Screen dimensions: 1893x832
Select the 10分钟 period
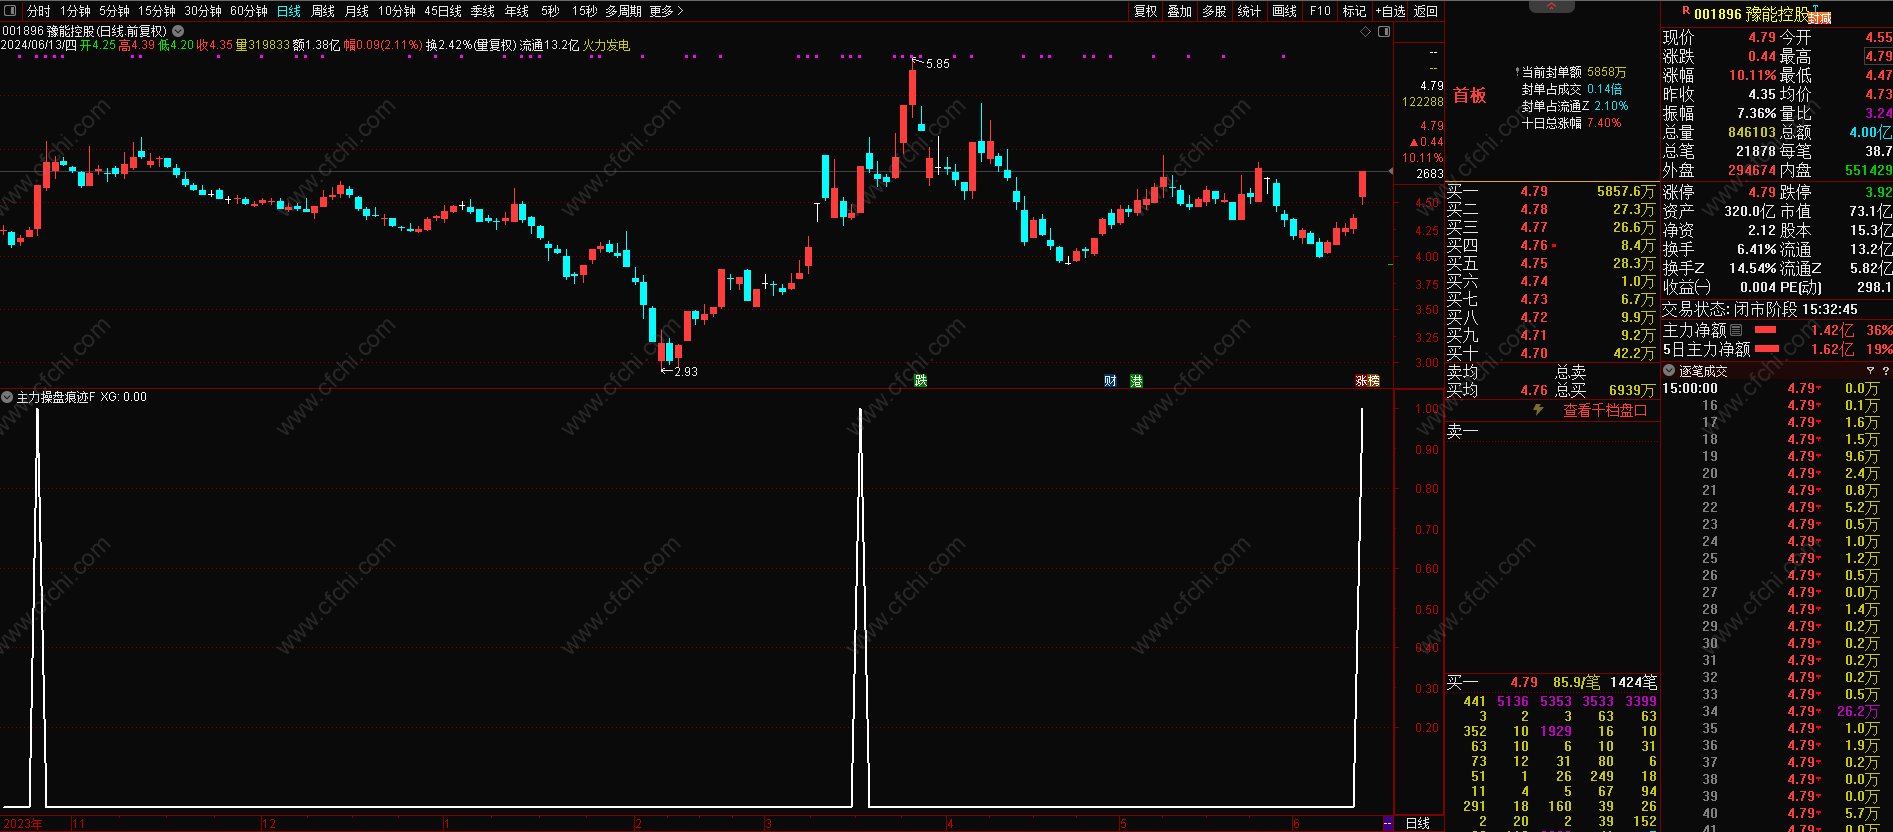point(396,11)
